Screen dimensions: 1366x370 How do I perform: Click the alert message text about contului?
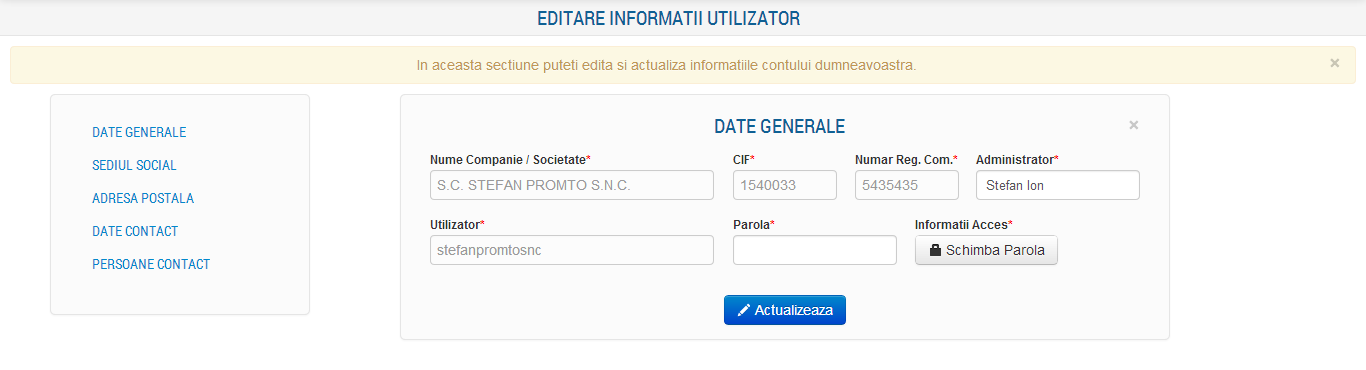pyautogui.click(x=666, y=64)
